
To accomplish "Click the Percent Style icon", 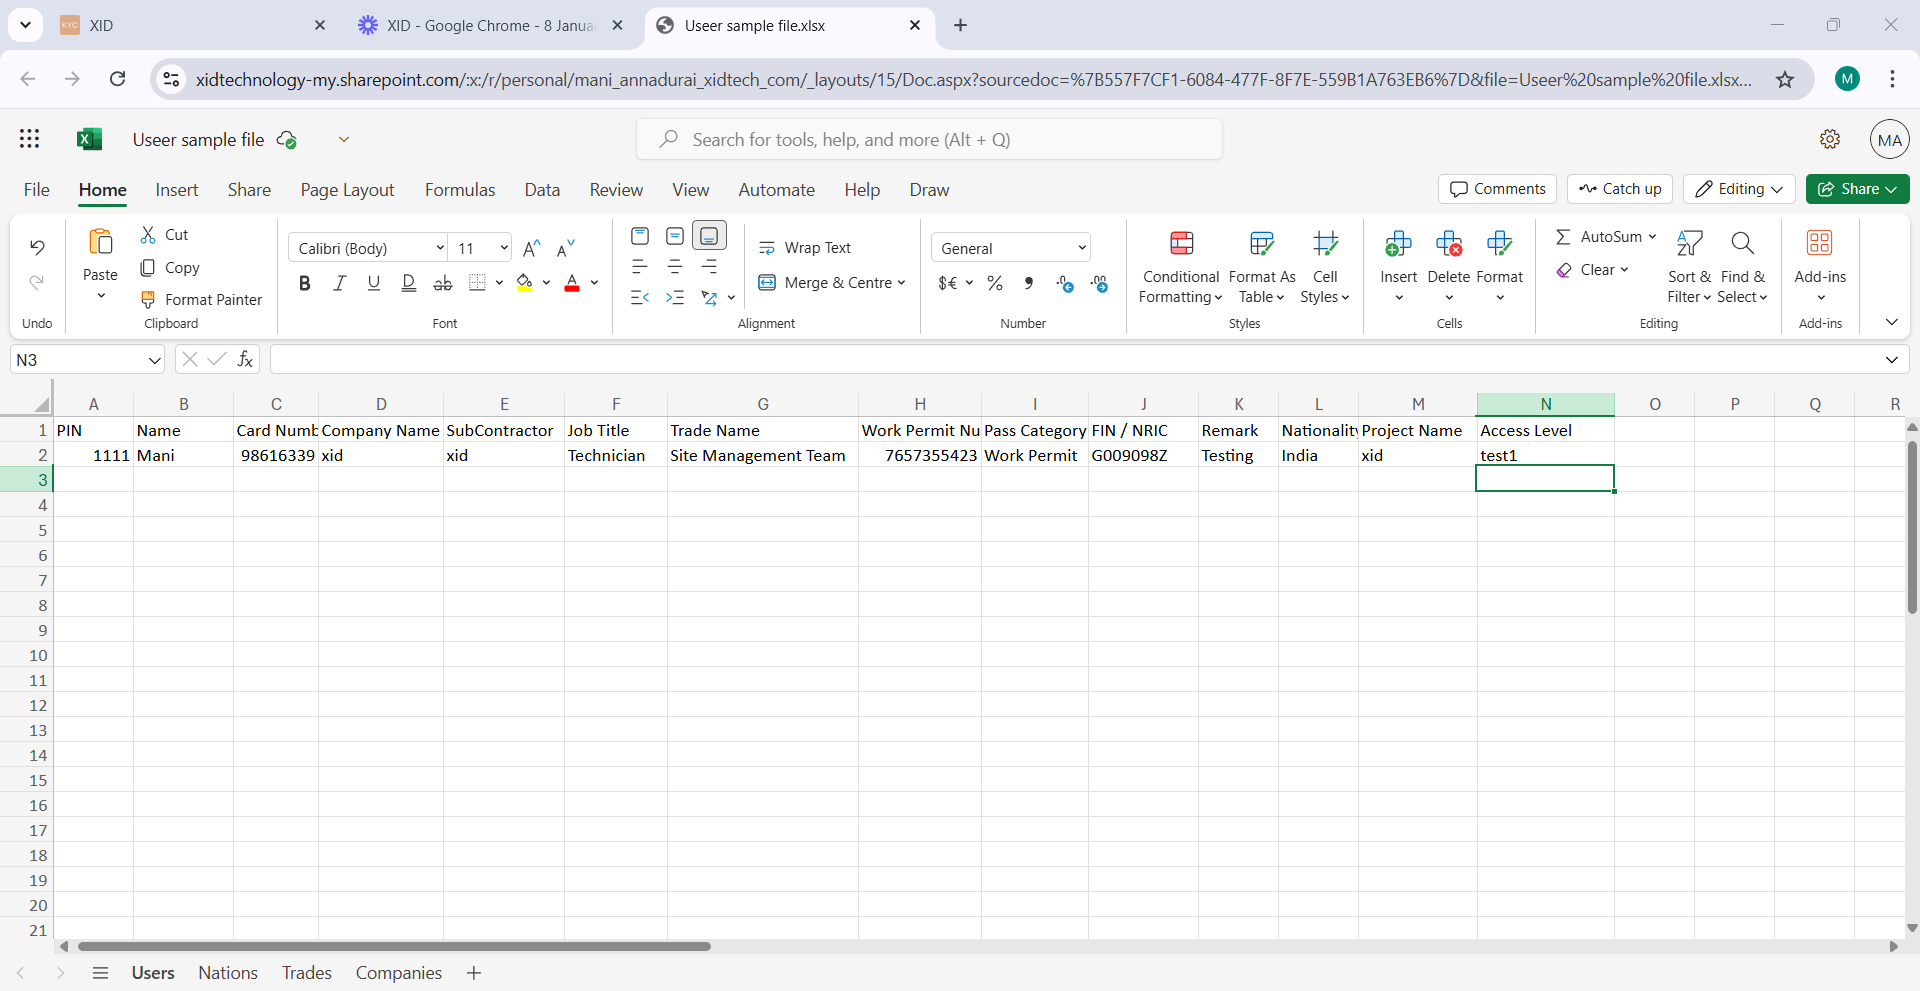I will pyautogui.click(x=995, y=283).
